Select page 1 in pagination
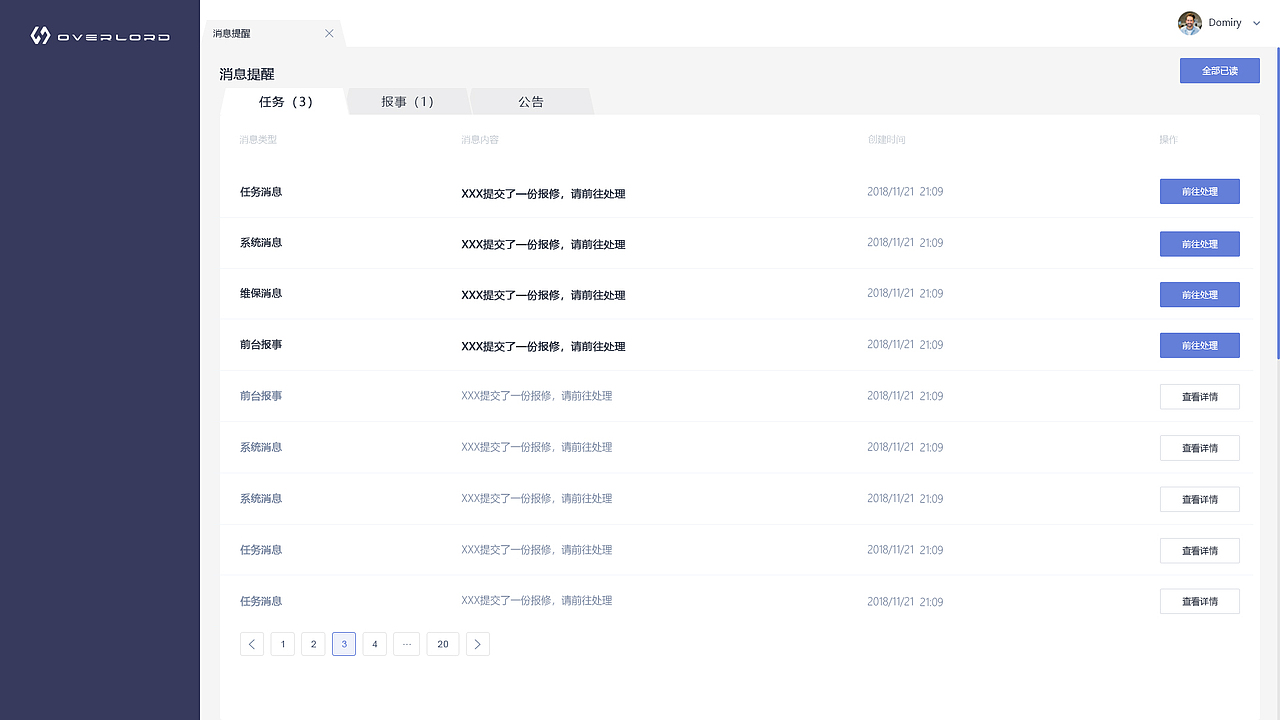 pyautogui.click(x=282, y=644)
